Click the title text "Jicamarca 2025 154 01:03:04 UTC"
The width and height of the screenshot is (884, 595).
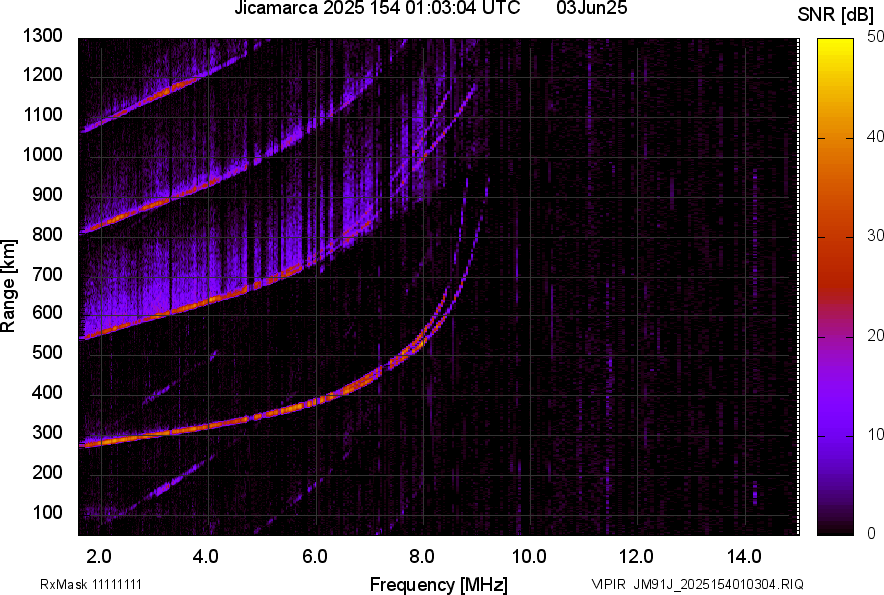(377, 8)
